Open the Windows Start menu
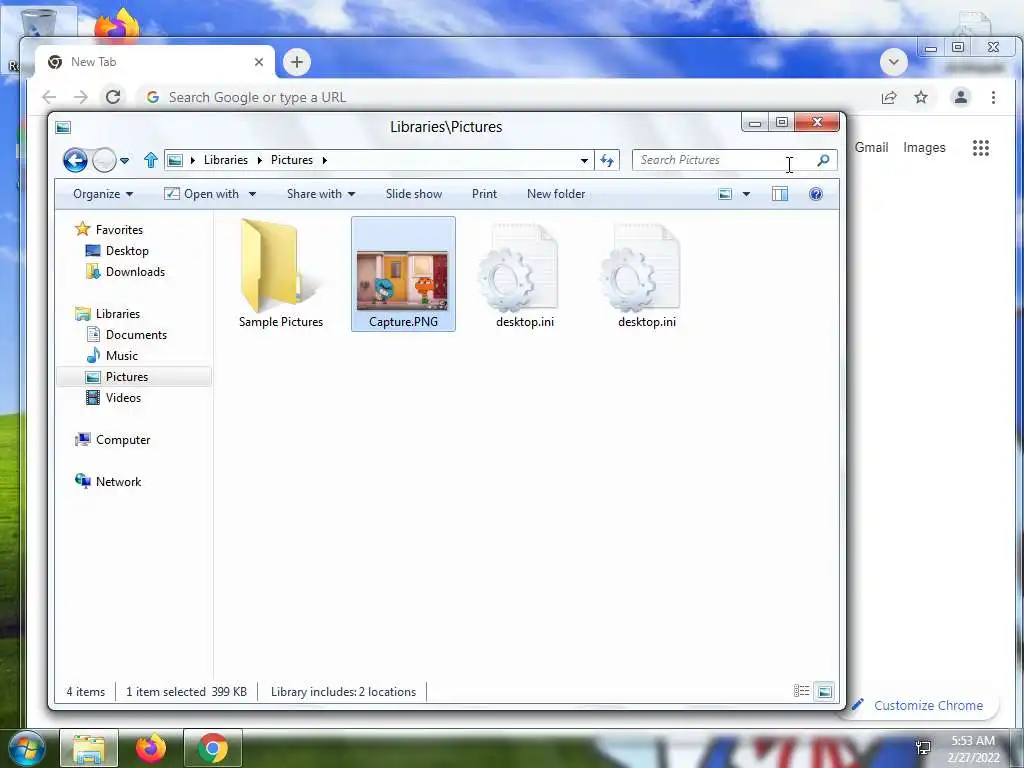This screenshot has height=768, width=1024. [27, 748]
